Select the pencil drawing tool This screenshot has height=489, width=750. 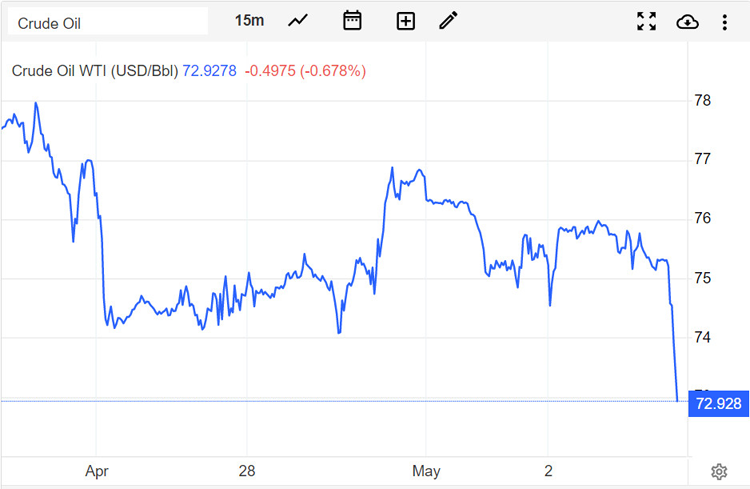coord(448,21)
